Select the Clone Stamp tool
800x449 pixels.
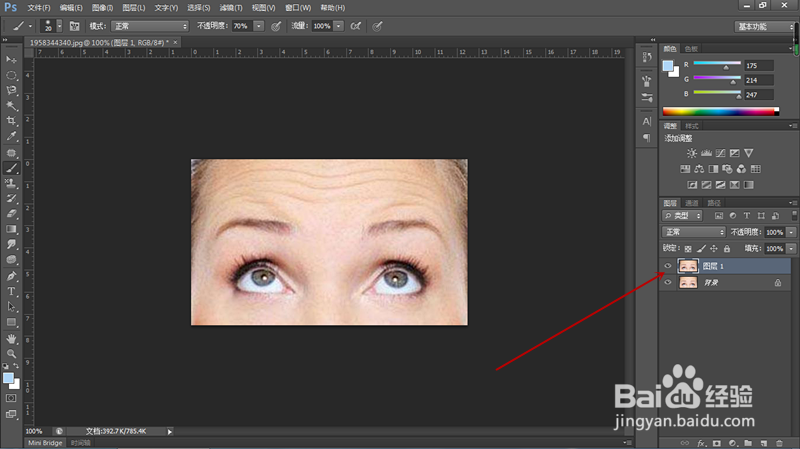coord(11,183)
